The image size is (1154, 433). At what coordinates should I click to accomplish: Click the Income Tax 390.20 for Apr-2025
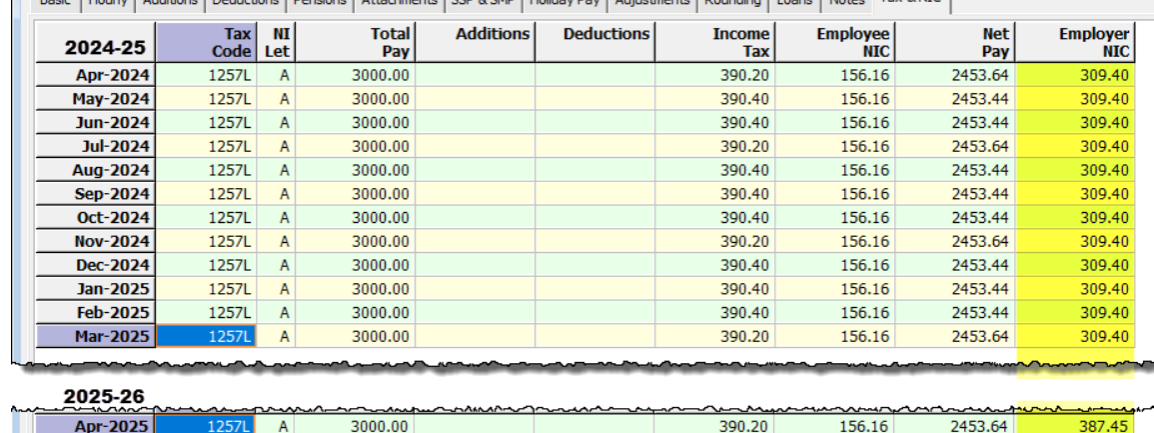(x=715, y=425)
